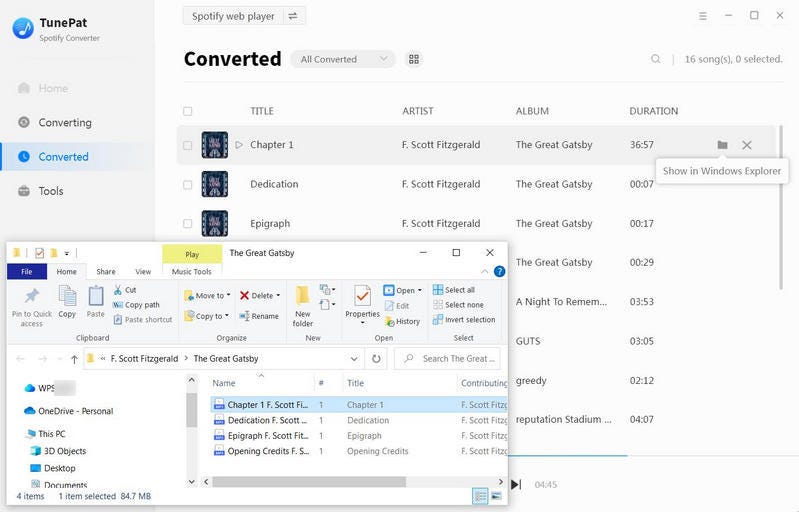
Task: Expand the Open dropdown in ribbon
Action: (x=420, y=290)
